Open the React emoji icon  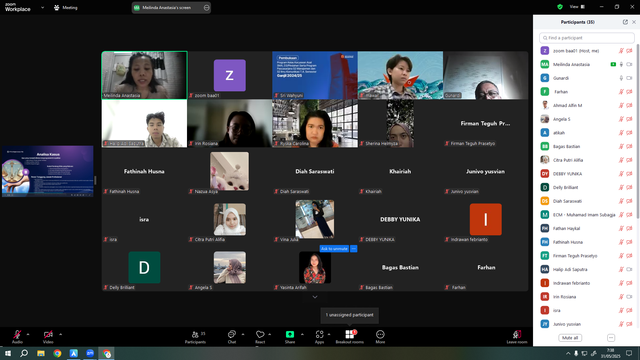(260, 335)
